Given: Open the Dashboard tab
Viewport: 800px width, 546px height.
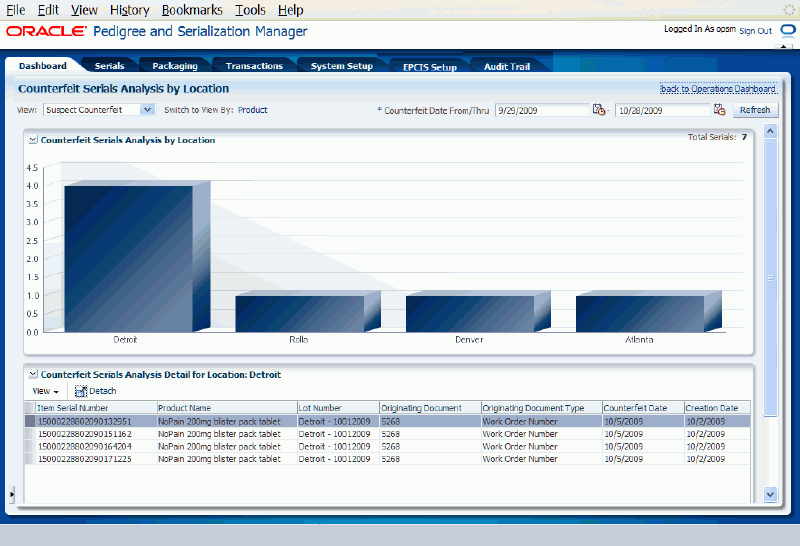Looking at the screenshot, I should (x=43, y=66).
